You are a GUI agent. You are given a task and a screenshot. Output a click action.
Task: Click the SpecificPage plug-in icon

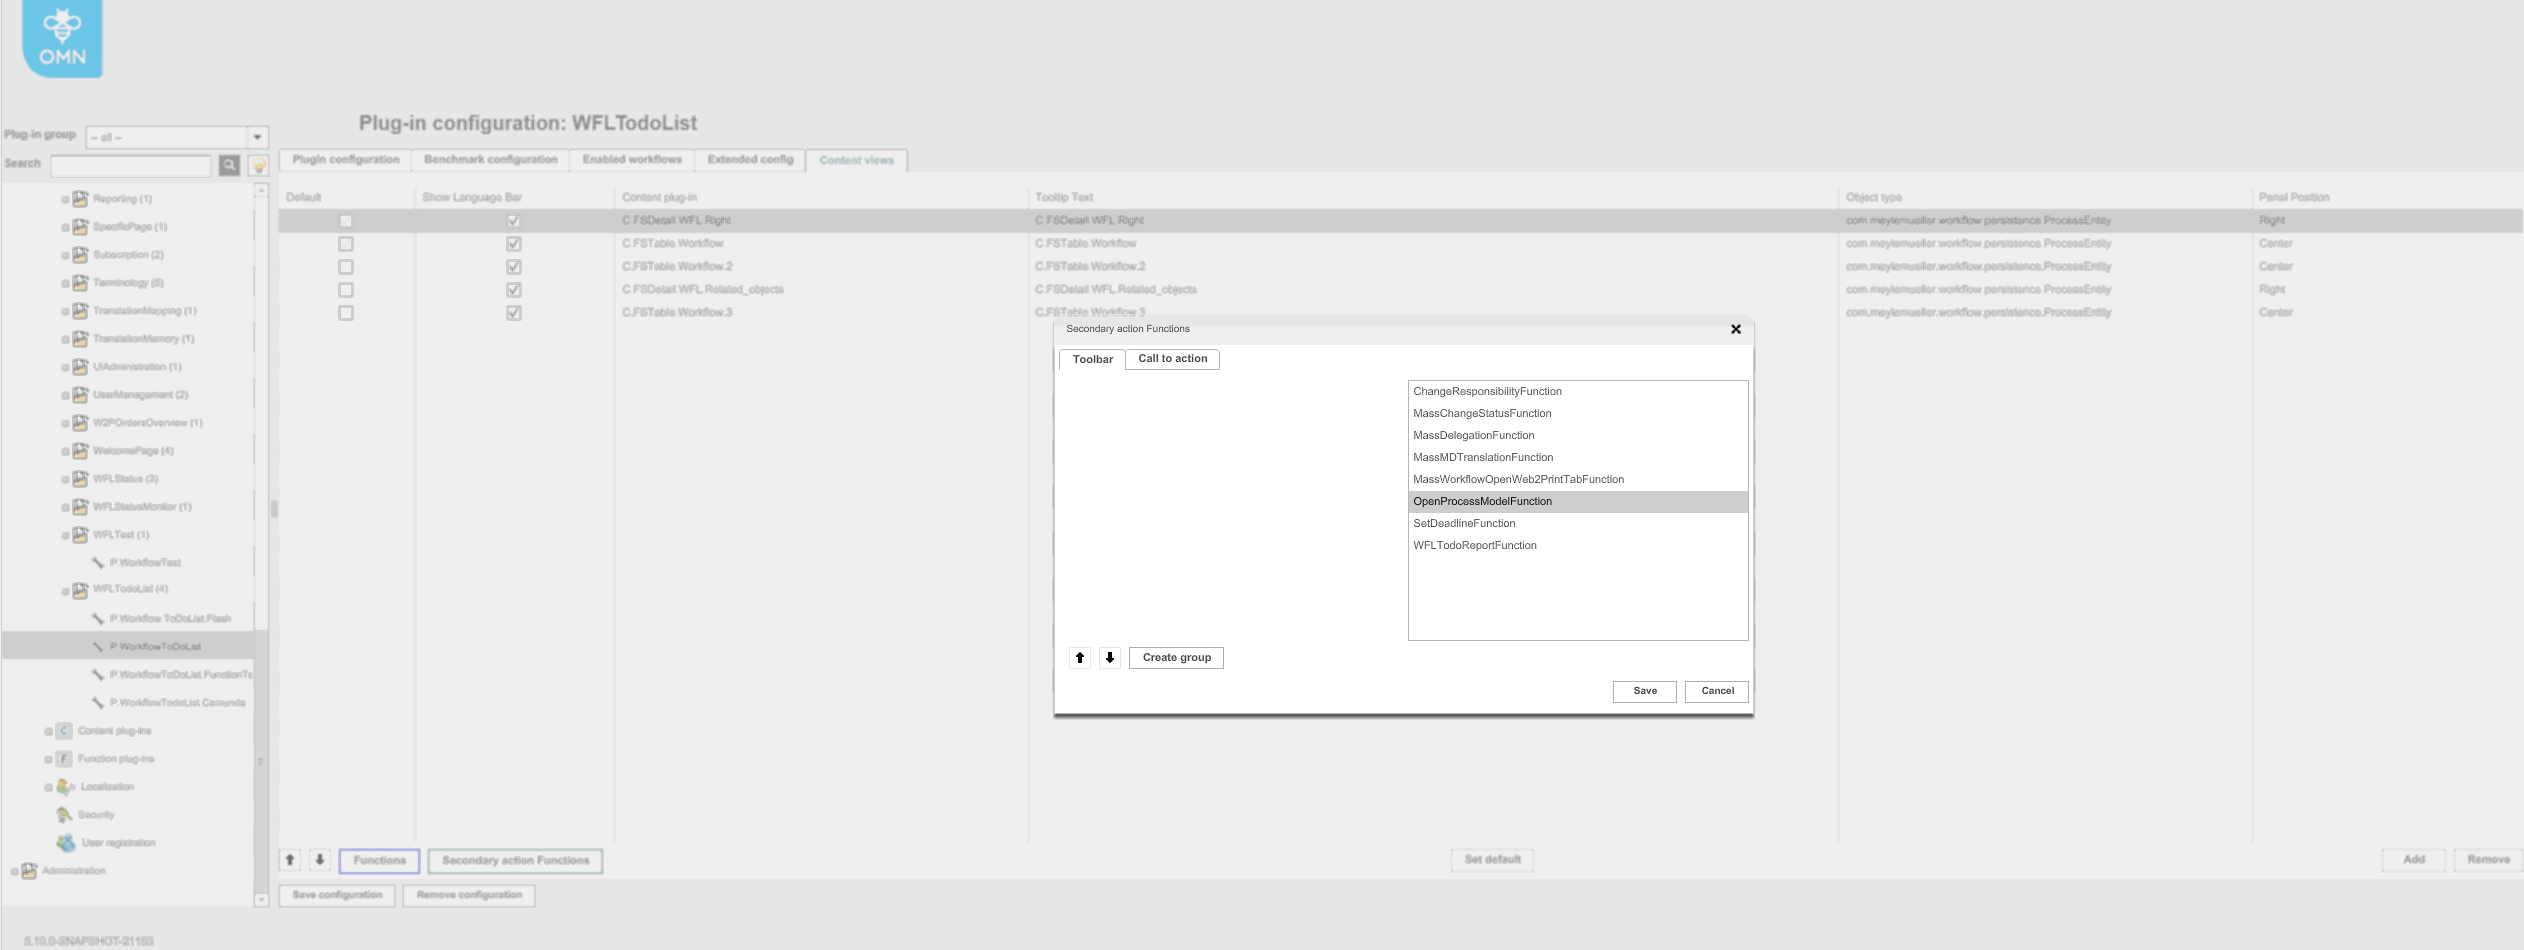pos(80,227)
